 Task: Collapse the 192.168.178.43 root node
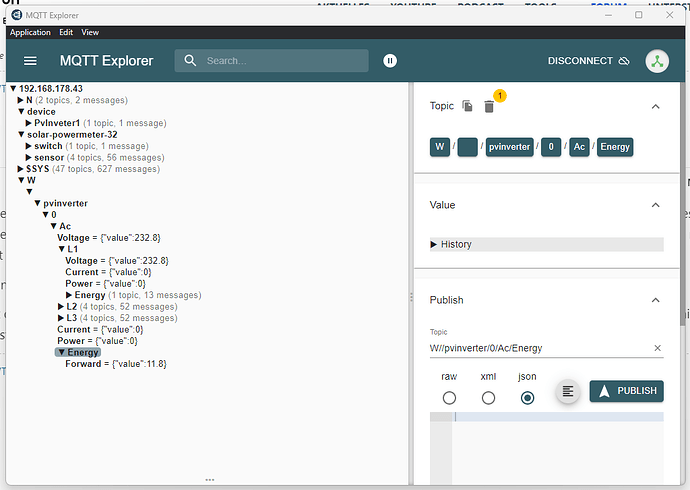point(13,89)
